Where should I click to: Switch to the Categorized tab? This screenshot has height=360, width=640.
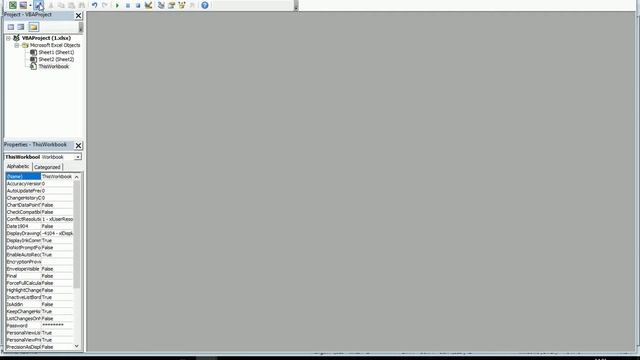[47, 167]
